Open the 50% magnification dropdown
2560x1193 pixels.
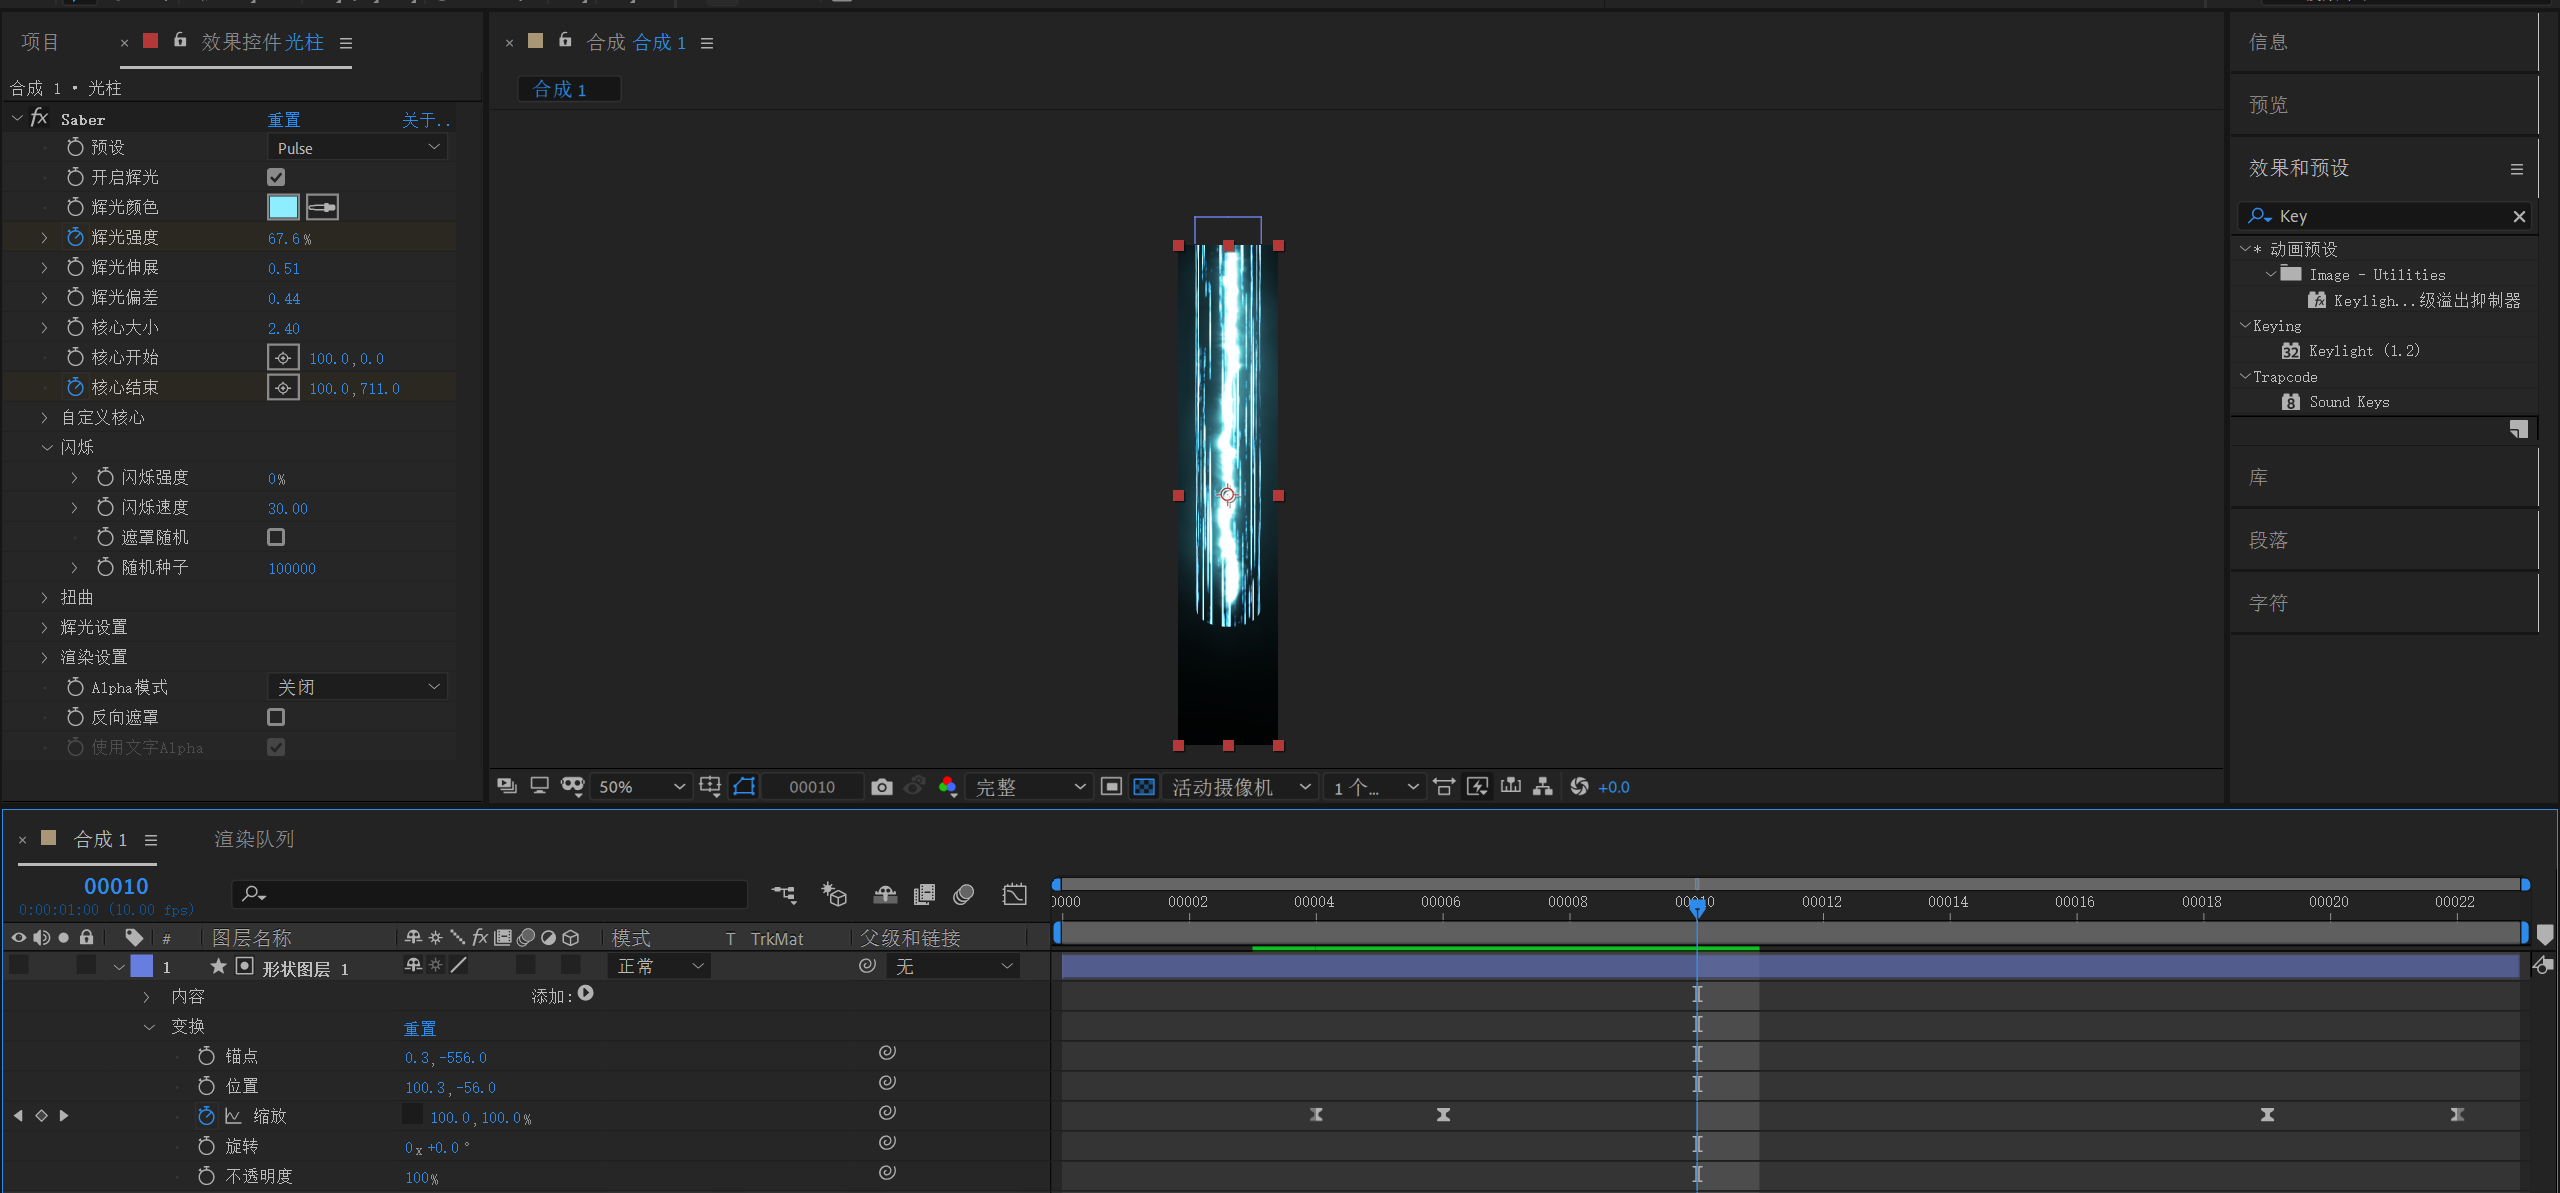tap(640, 787)
